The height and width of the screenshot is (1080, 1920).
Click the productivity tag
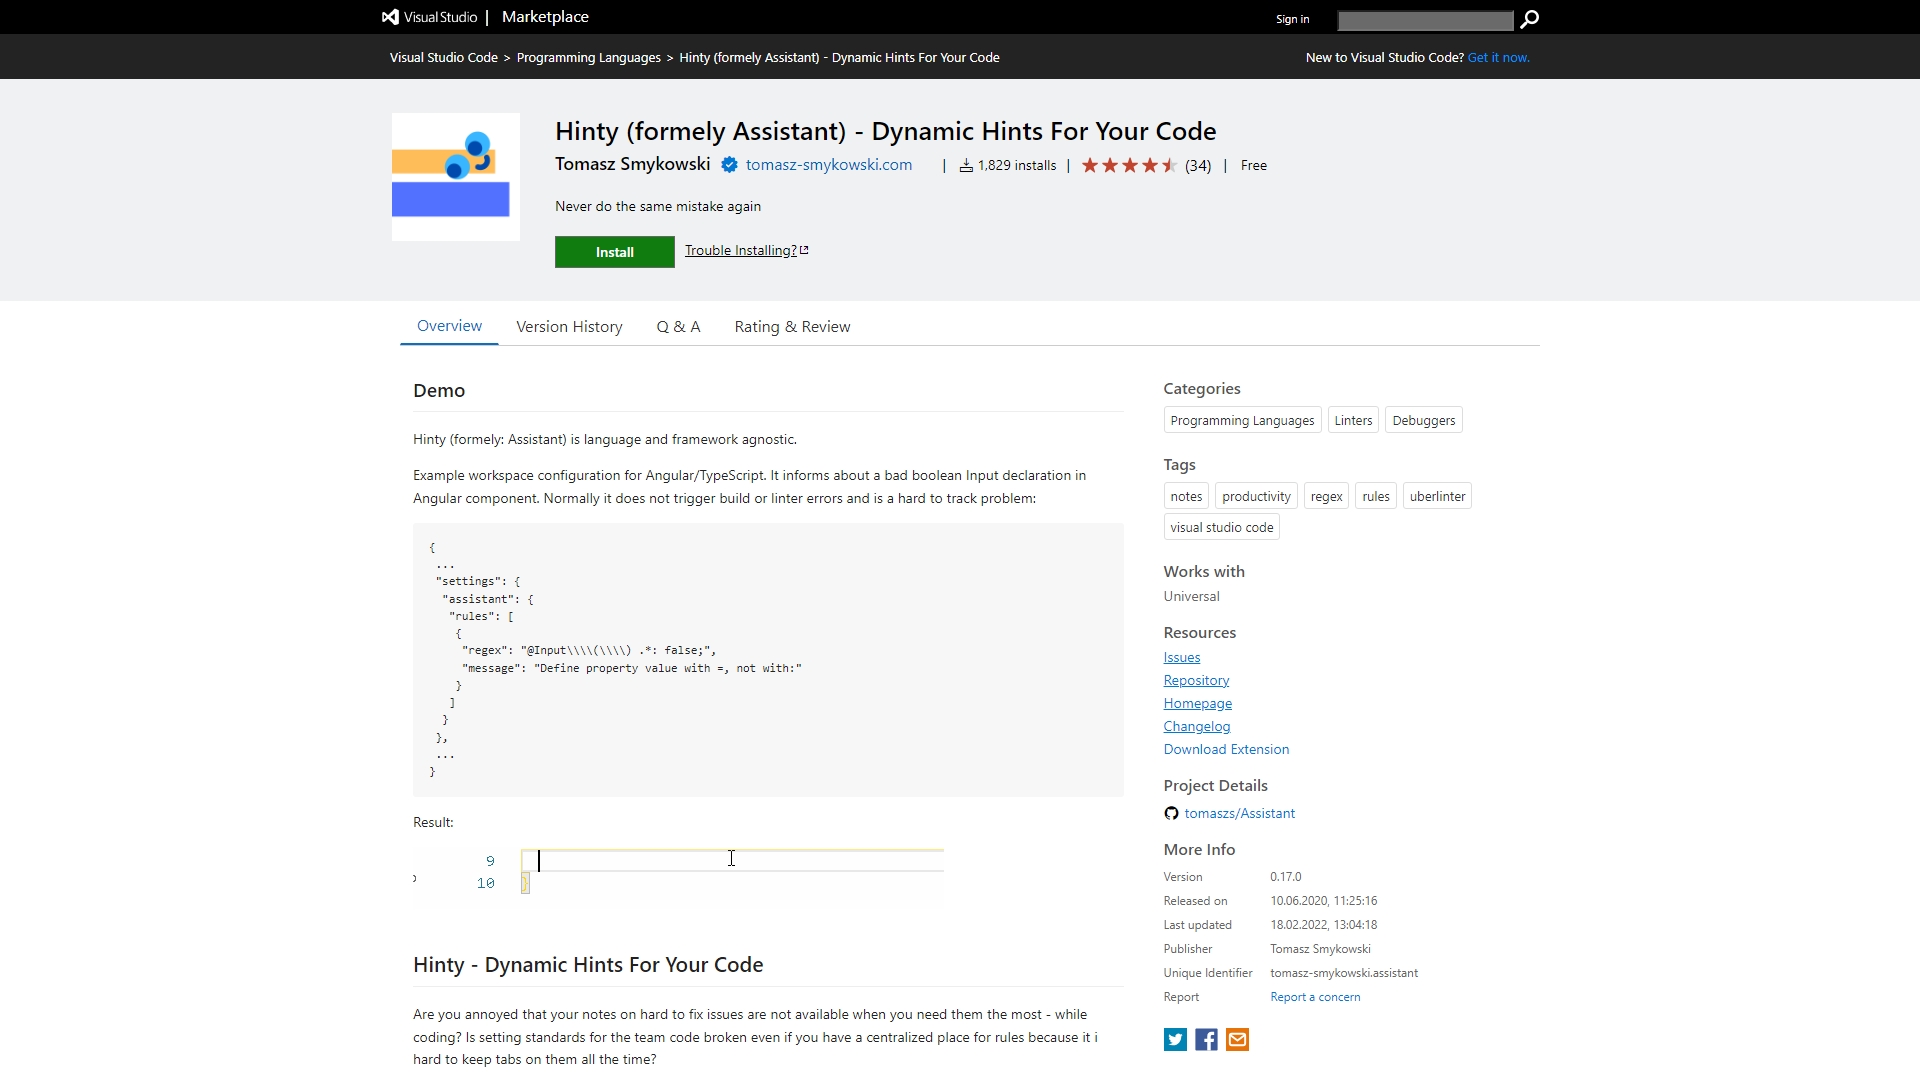pos(1256,497)
